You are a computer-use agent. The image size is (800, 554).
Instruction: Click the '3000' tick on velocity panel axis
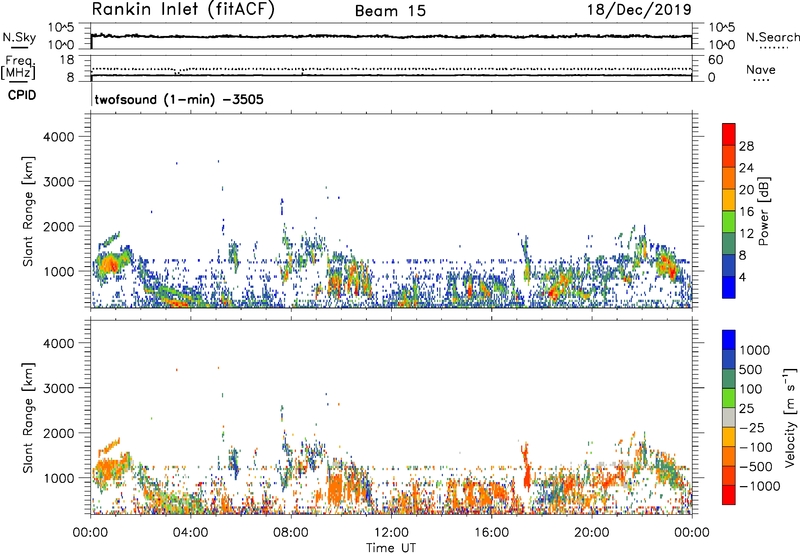pyautogui.click(x=58, y=388)
